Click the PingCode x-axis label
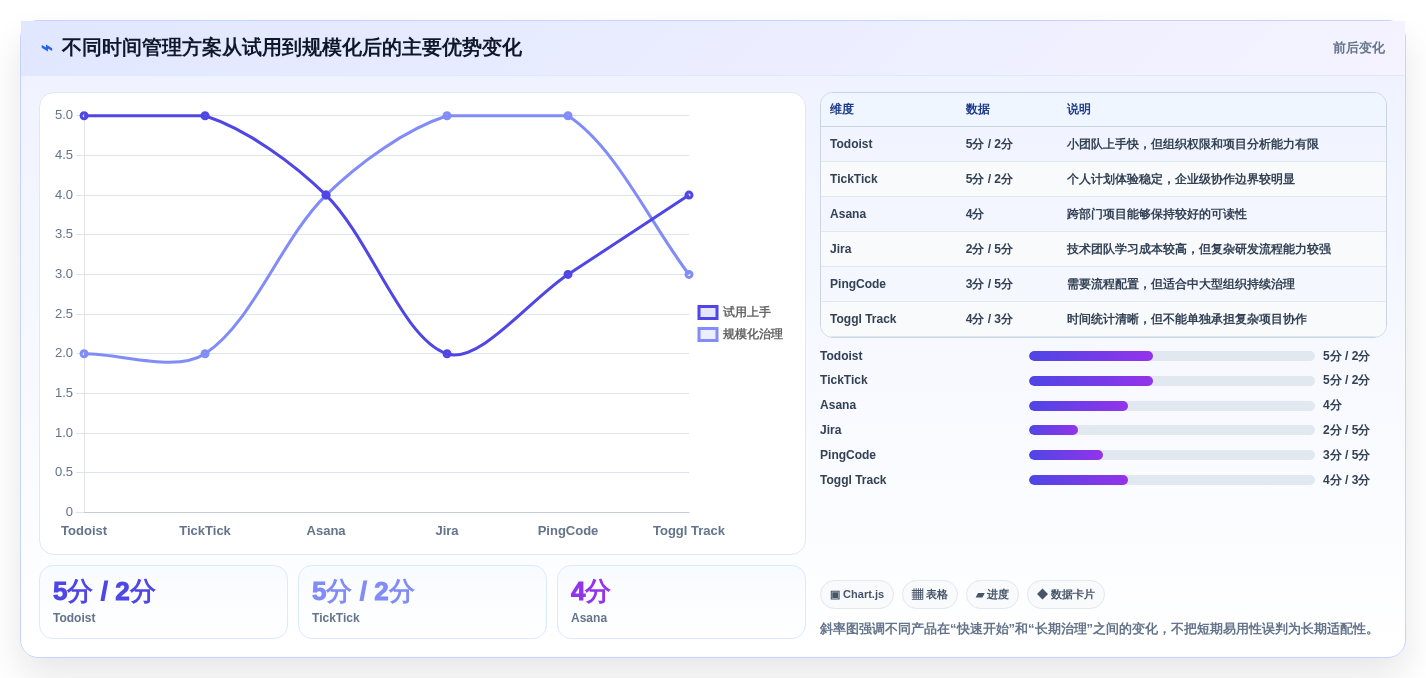1426x678 pixels. (568, 531)
